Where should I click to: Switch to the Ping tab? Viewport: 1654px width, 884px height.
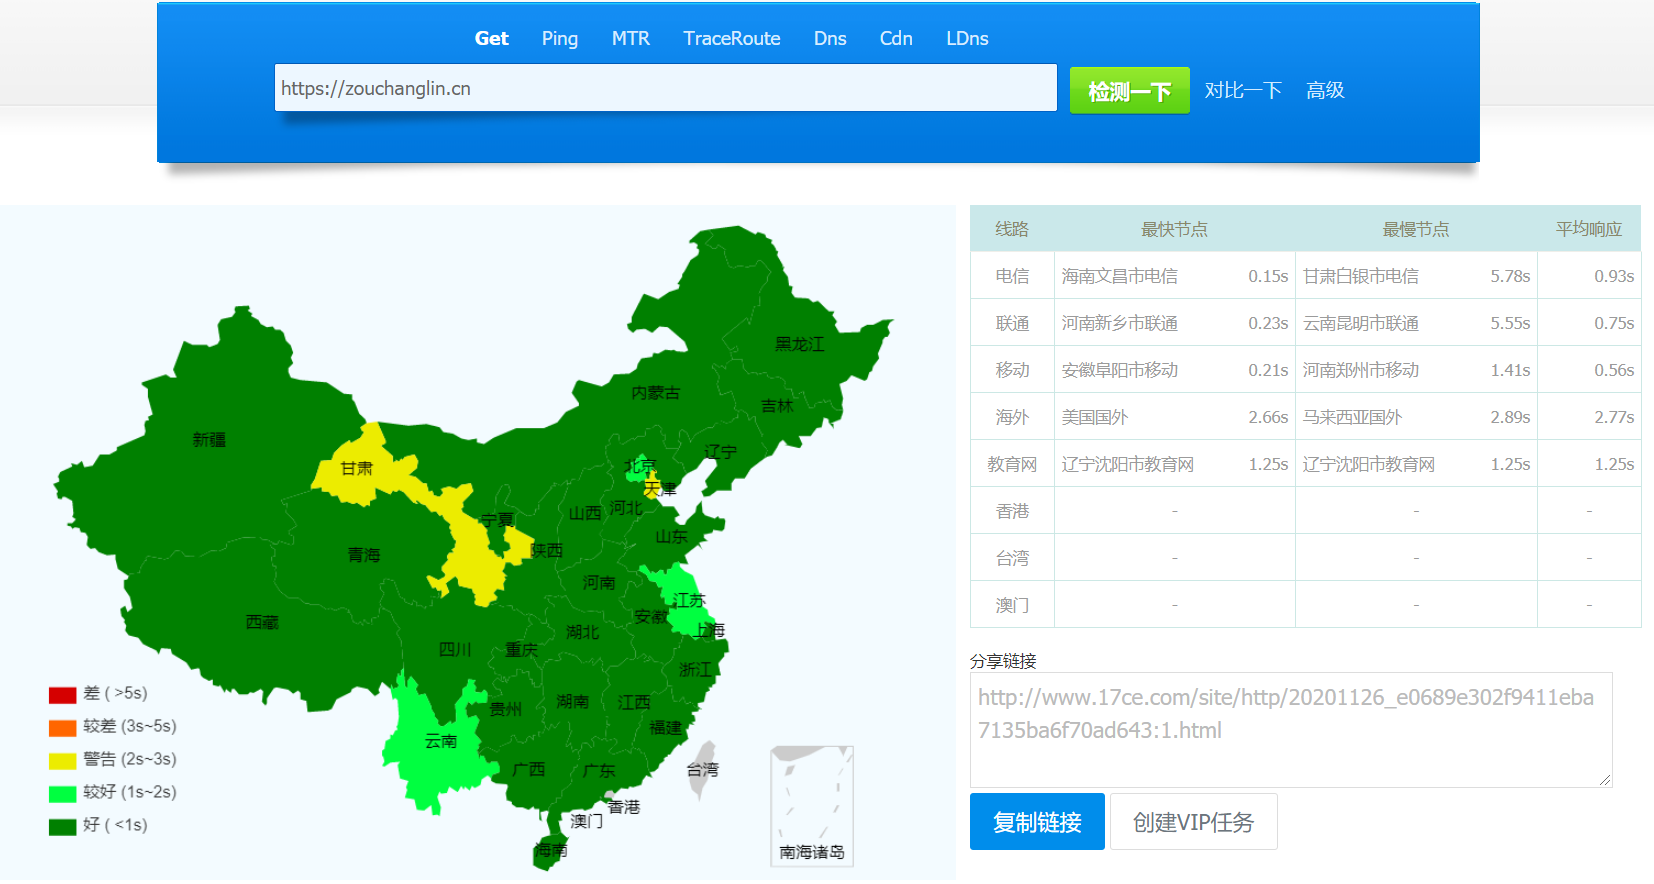pos(559,39)
